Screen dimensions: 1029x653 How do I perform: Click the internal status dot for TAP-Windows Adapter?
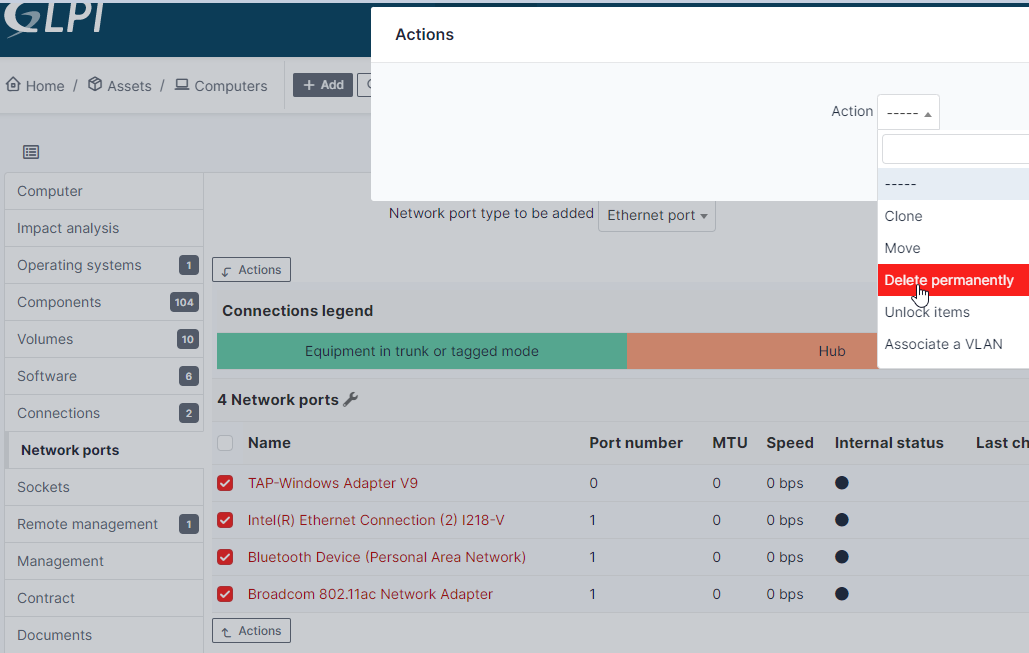pos(841,483)
